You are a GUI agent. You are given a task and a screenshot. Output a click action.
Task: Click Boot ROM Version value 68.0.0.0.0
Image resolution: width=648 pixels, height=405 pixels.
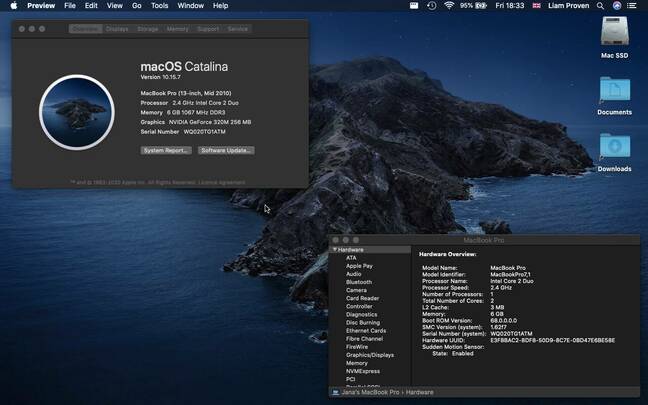[x=503, y=320]
